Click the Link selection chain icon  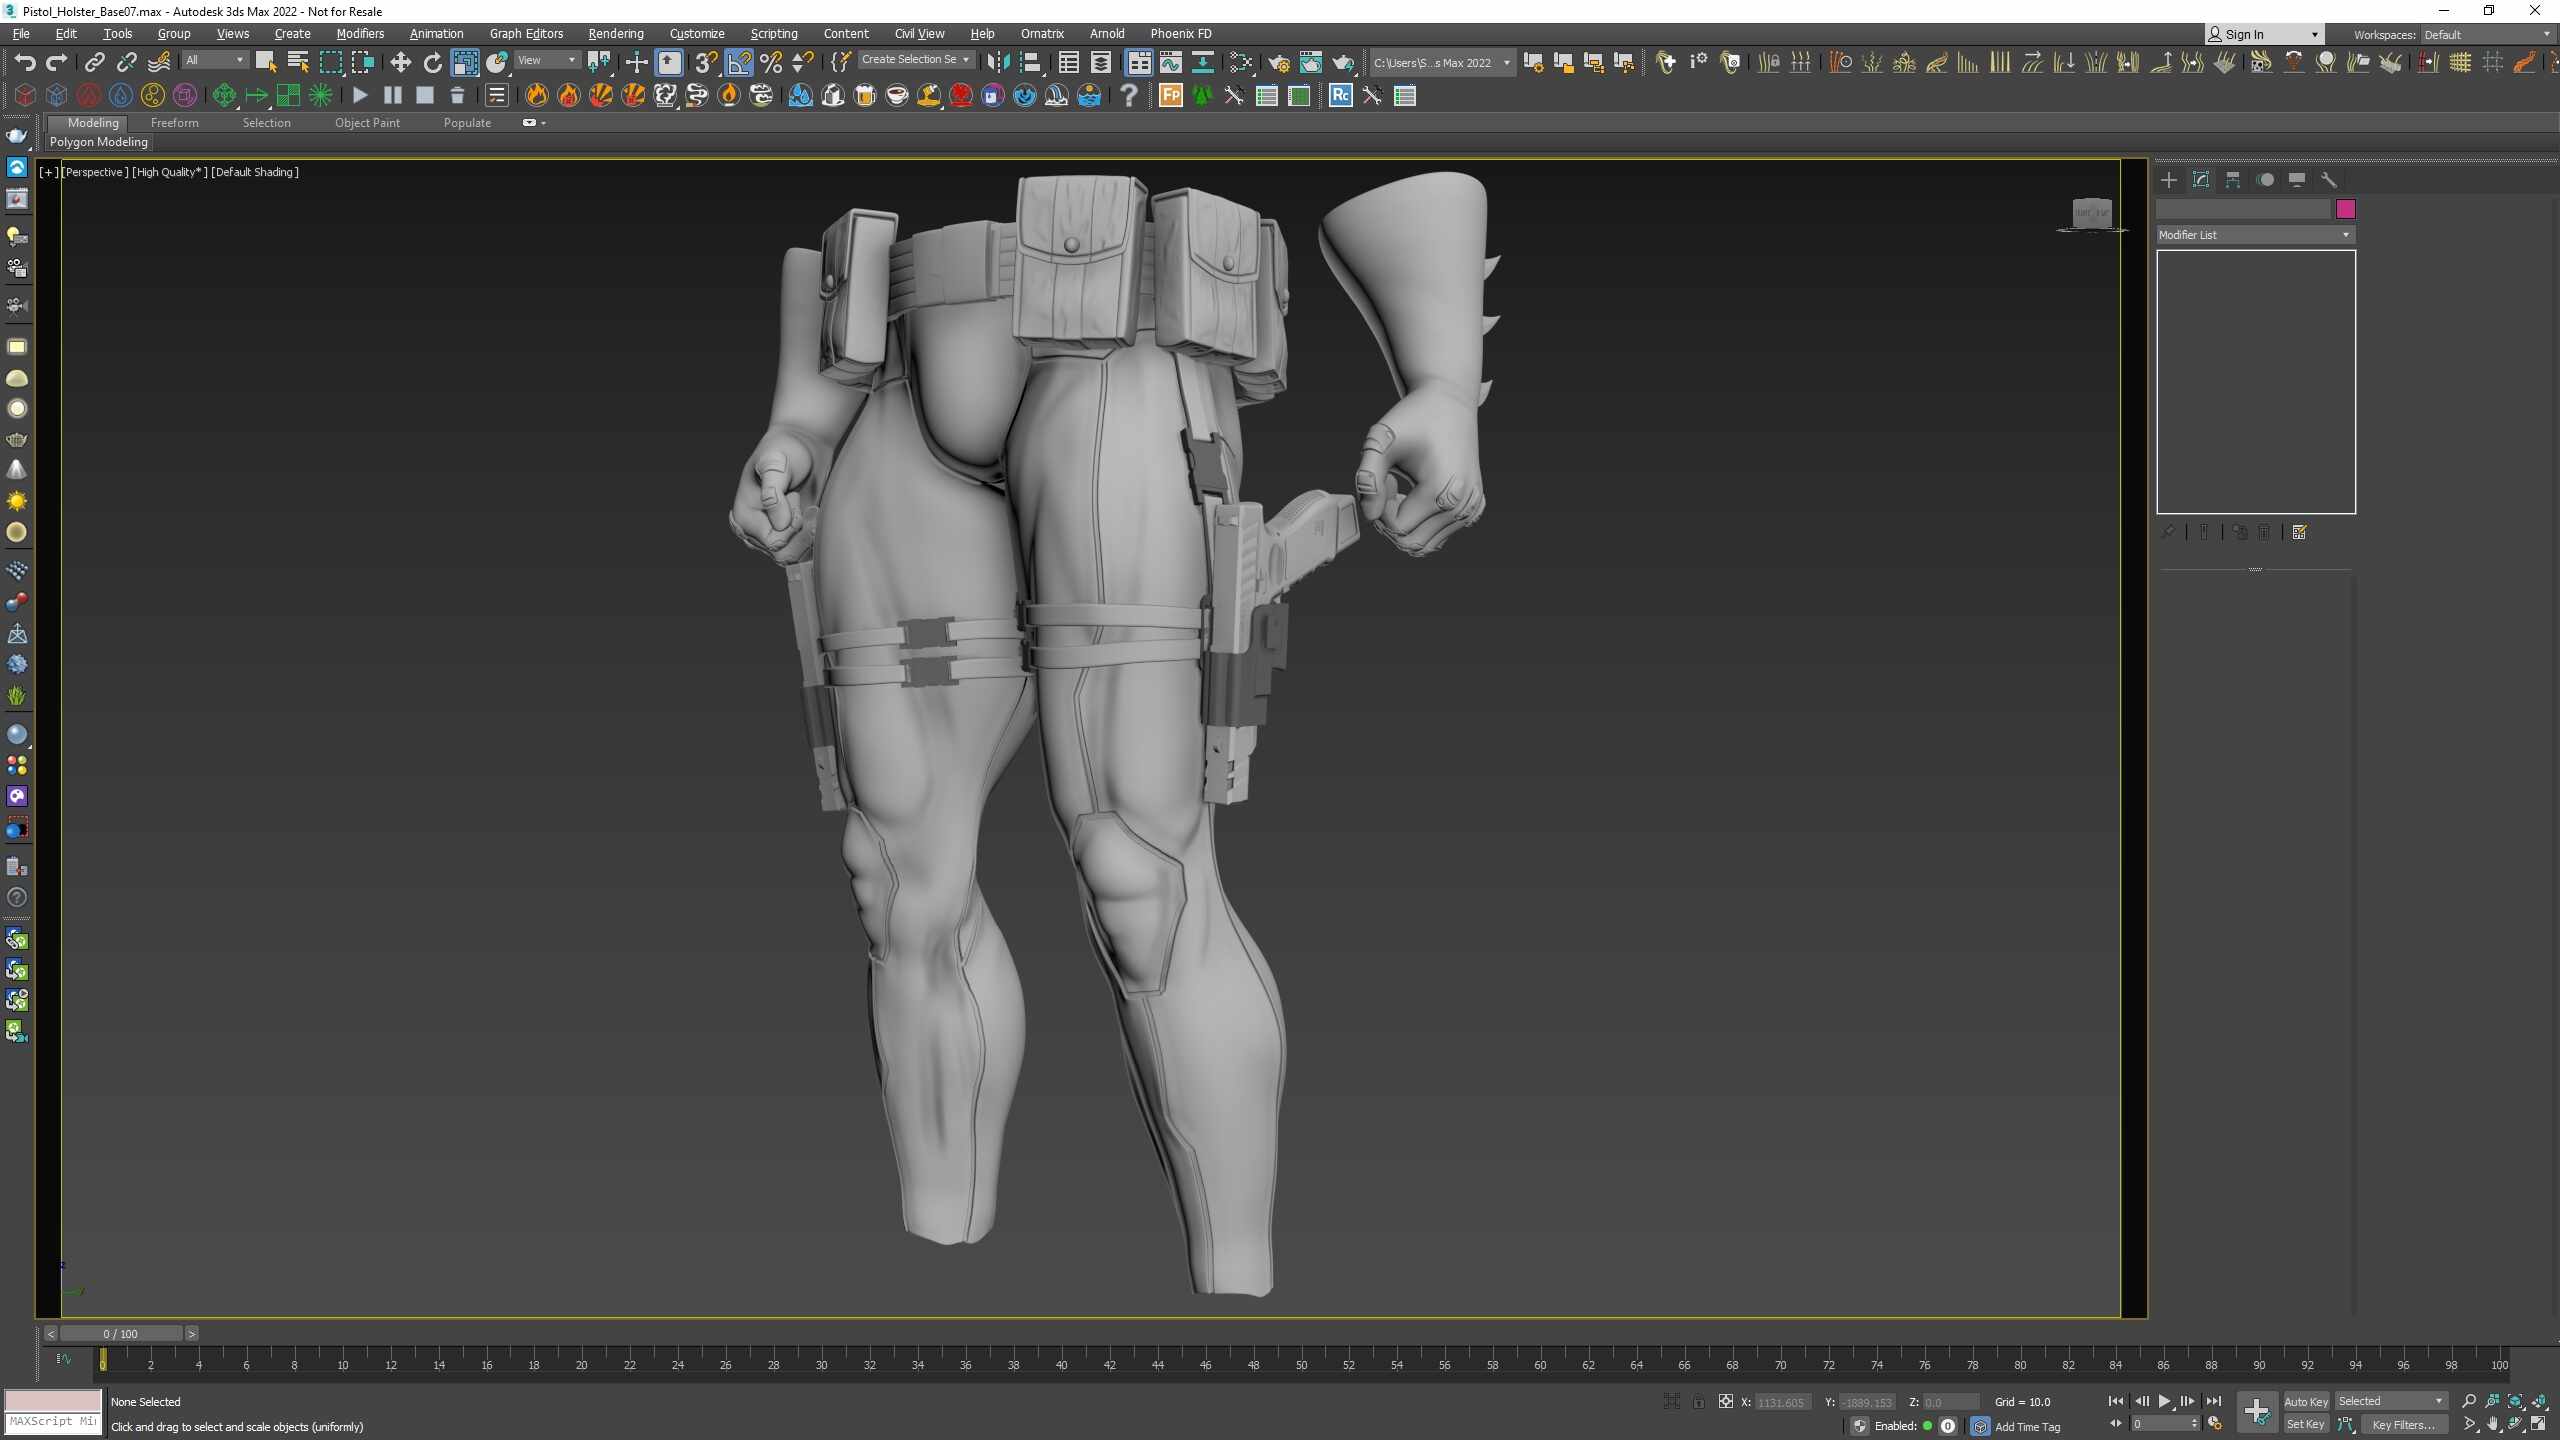pos(94,62)
